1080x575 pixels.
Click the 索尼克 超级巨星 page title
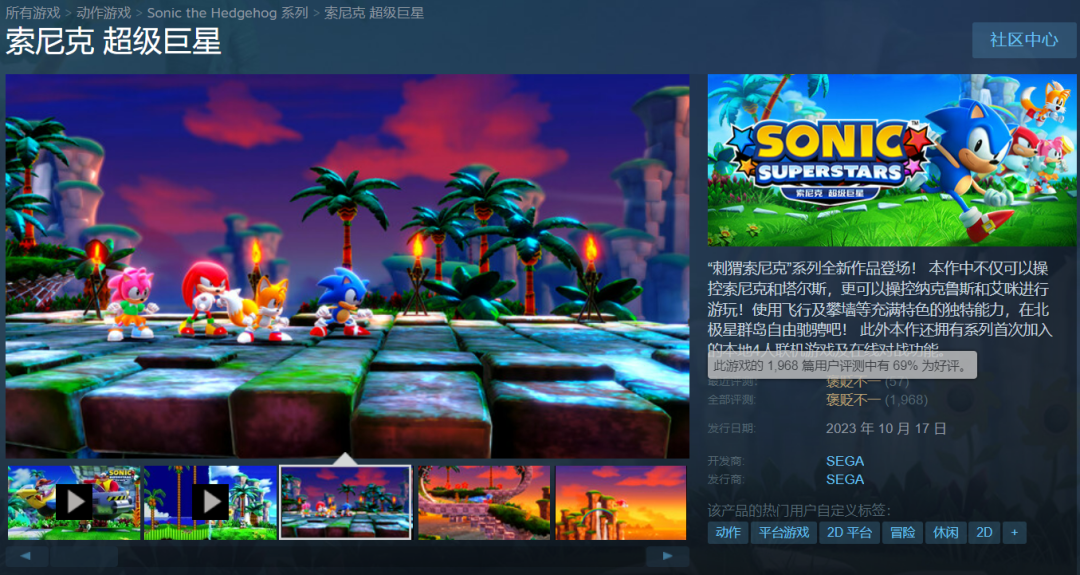pyautogui.click(x=114, y=42)
